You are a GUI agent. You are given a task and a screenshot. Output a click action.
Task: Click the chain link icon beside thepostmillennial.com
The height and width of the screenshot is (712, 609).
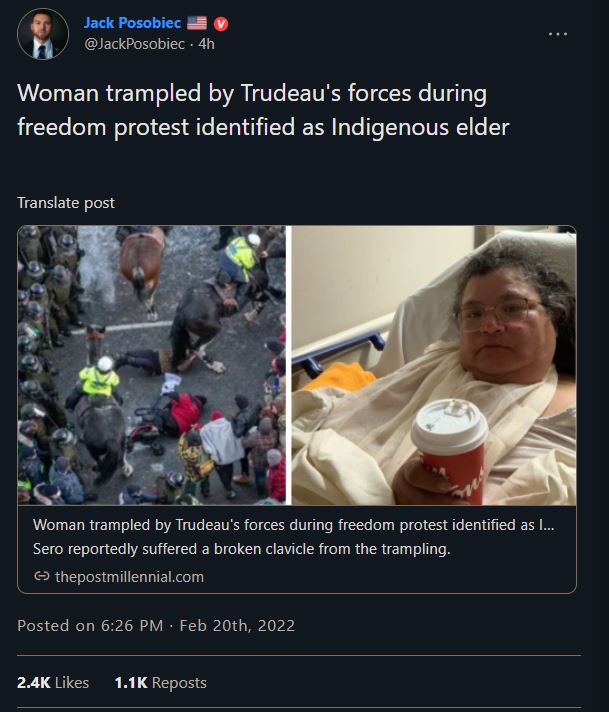(x=42, y=576)
